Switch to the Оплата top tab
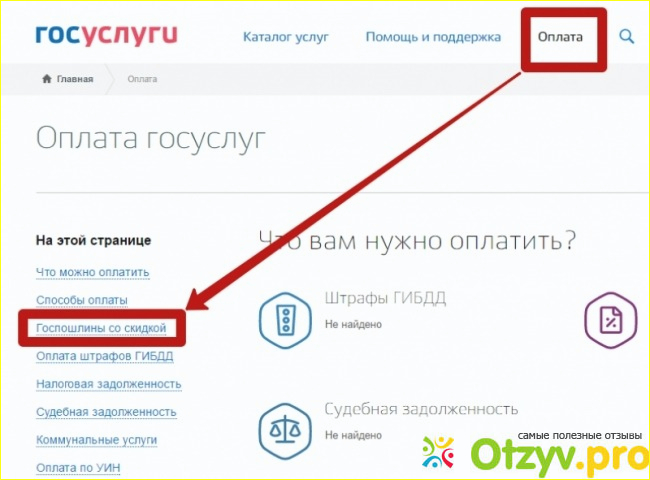 pyautogui.click(x=560, y=37)
